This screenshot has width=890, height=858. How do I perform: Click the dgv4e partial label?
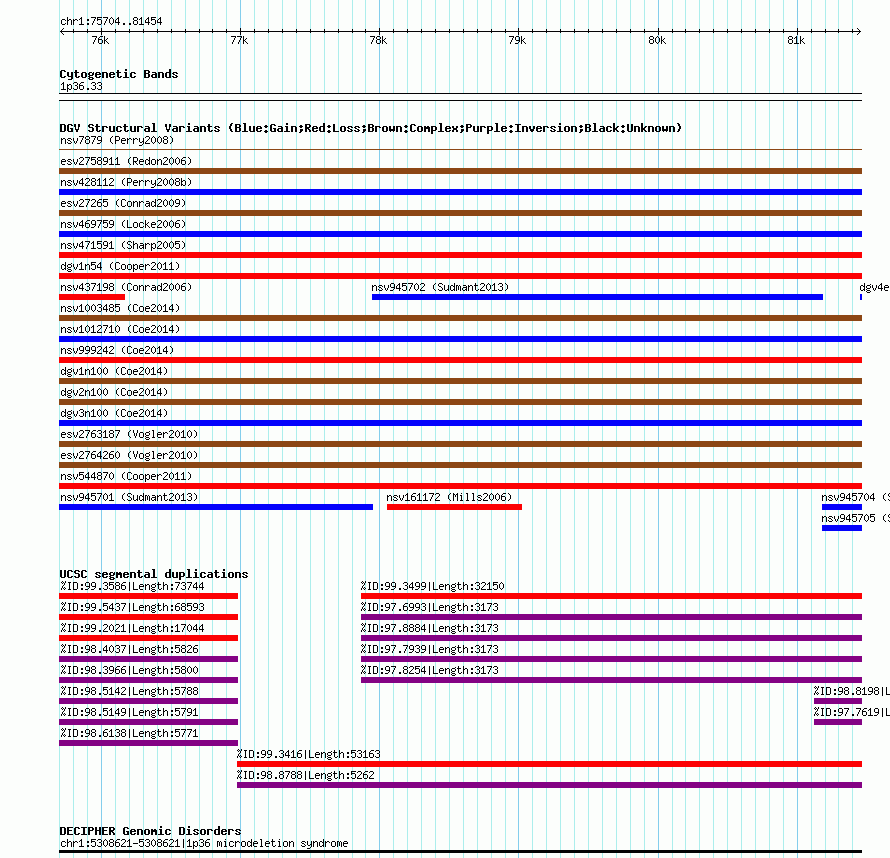click(874, 287)
